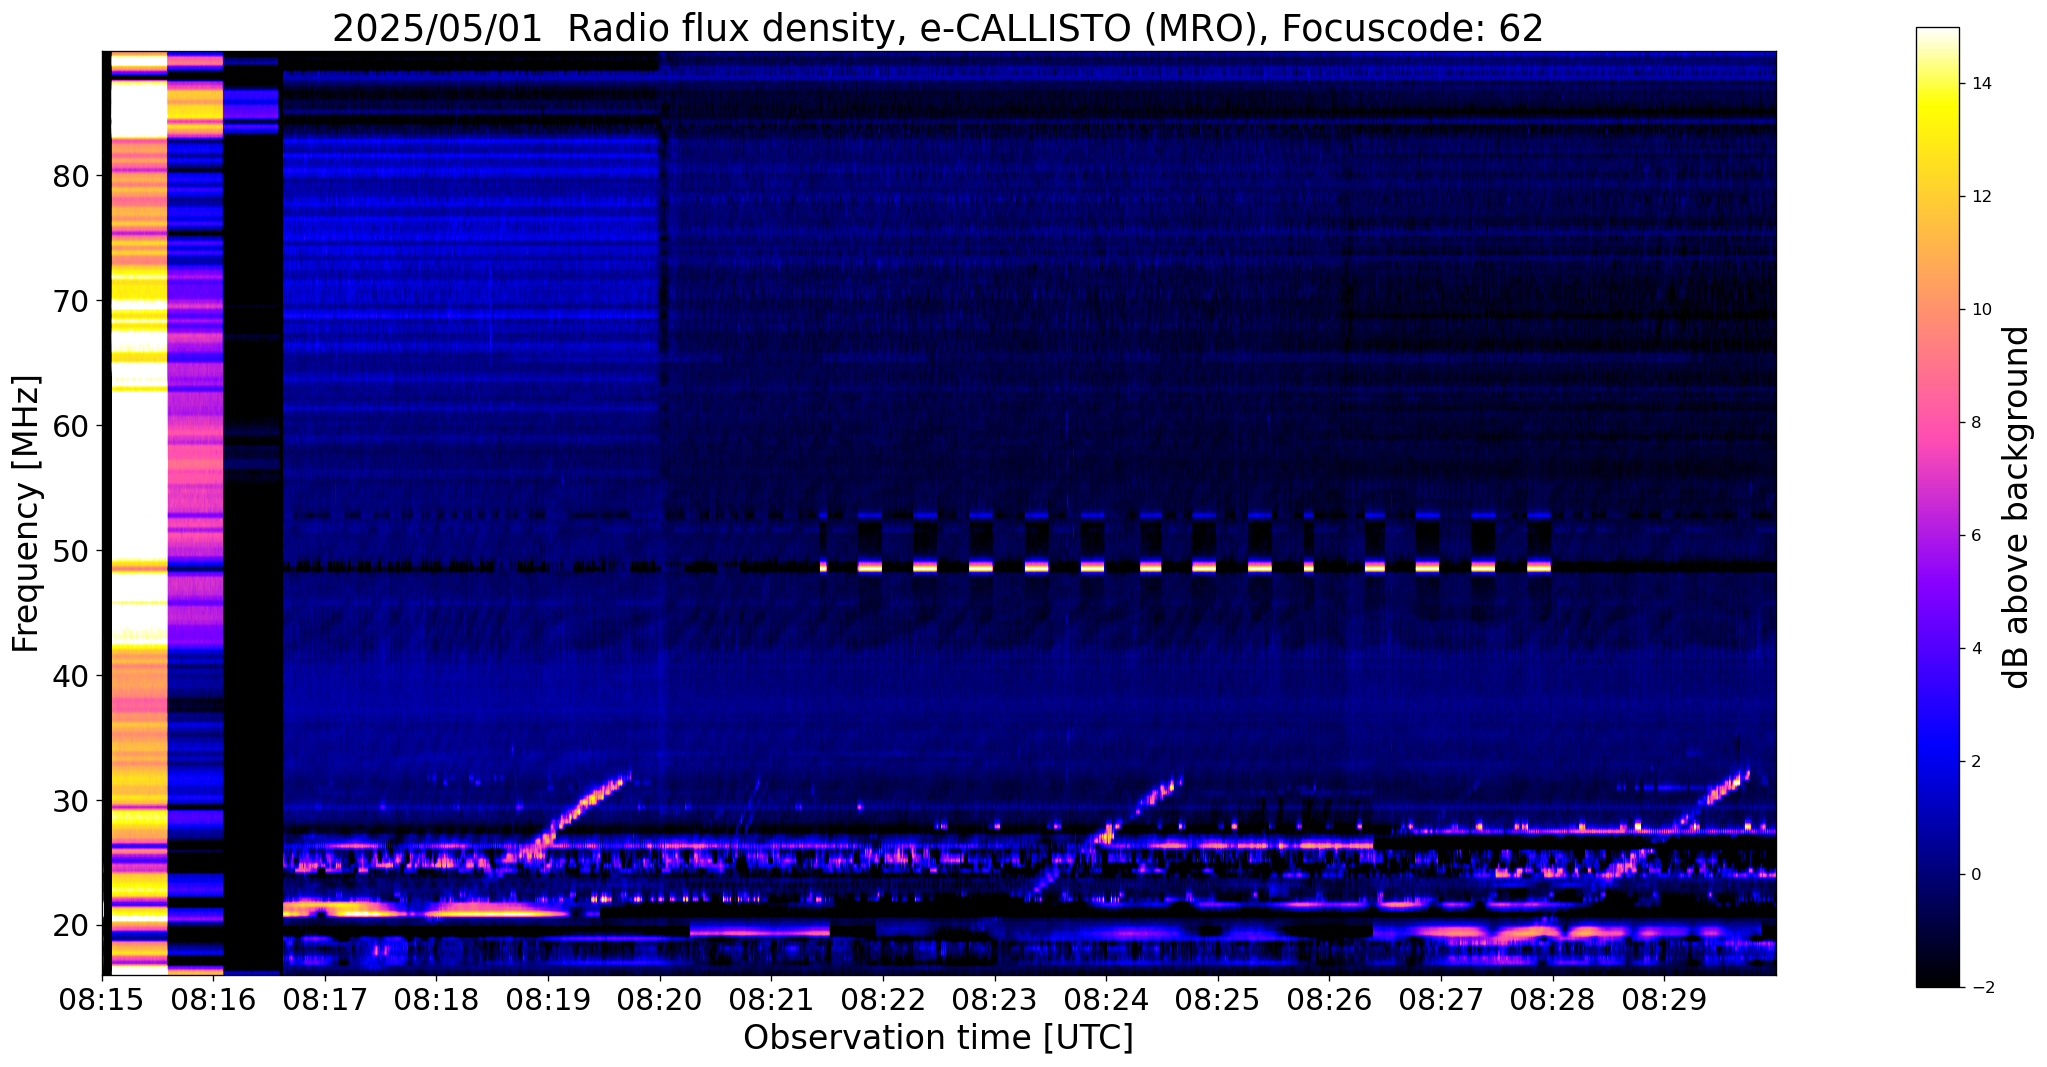Click the colorbar tick label 4

tap(1976, 649)
